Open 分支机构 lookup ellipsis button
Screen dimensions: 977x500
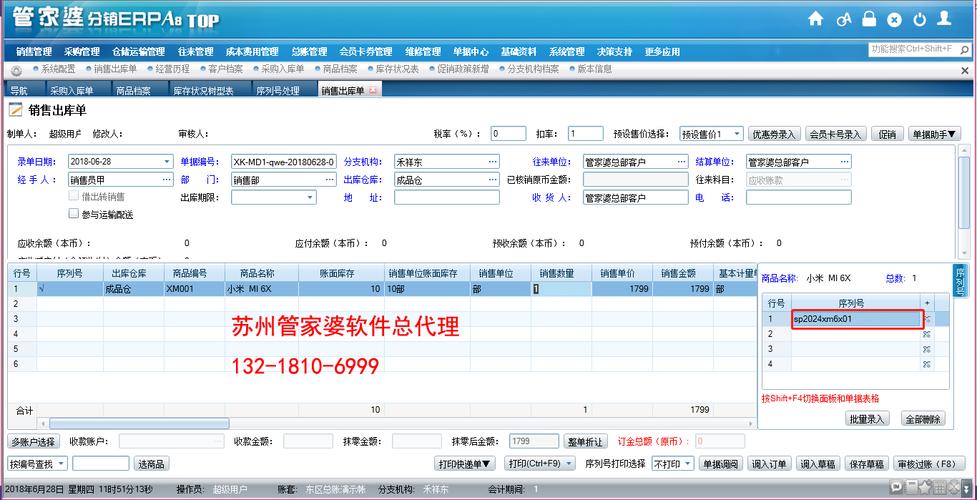click(x=493, y=162)
